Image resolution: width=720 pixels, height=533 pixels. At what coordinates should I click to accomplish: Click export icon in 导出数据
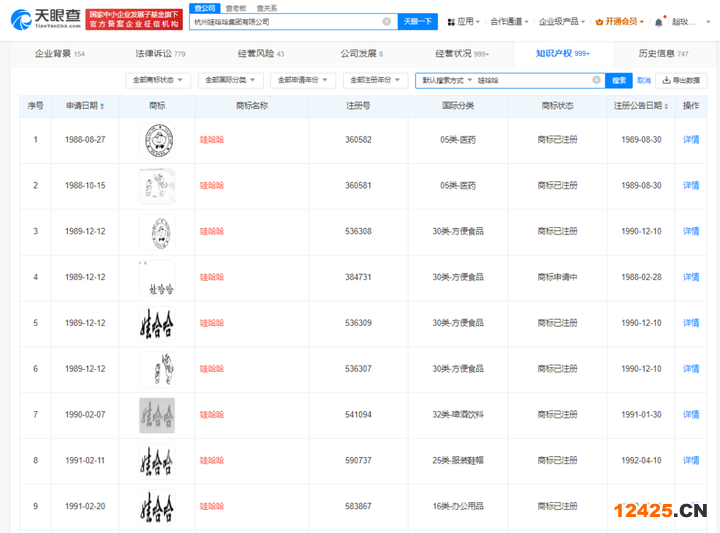[x=666, y=80]
